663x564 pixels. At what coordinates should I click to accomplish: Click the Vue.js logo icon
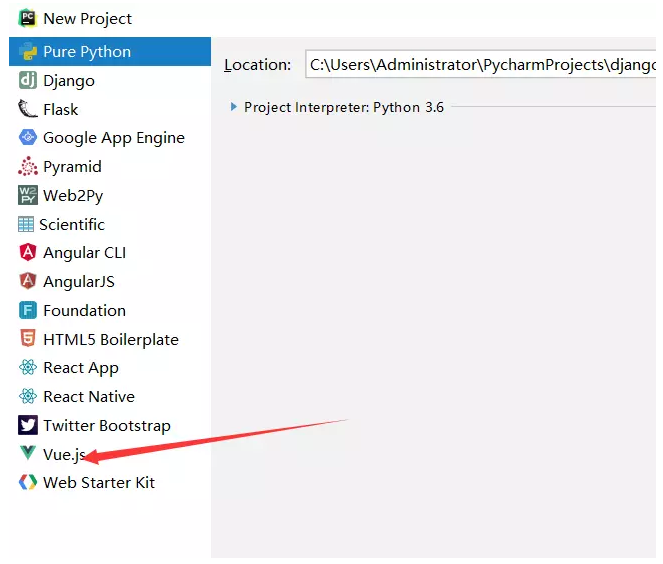tap(28, 453)
